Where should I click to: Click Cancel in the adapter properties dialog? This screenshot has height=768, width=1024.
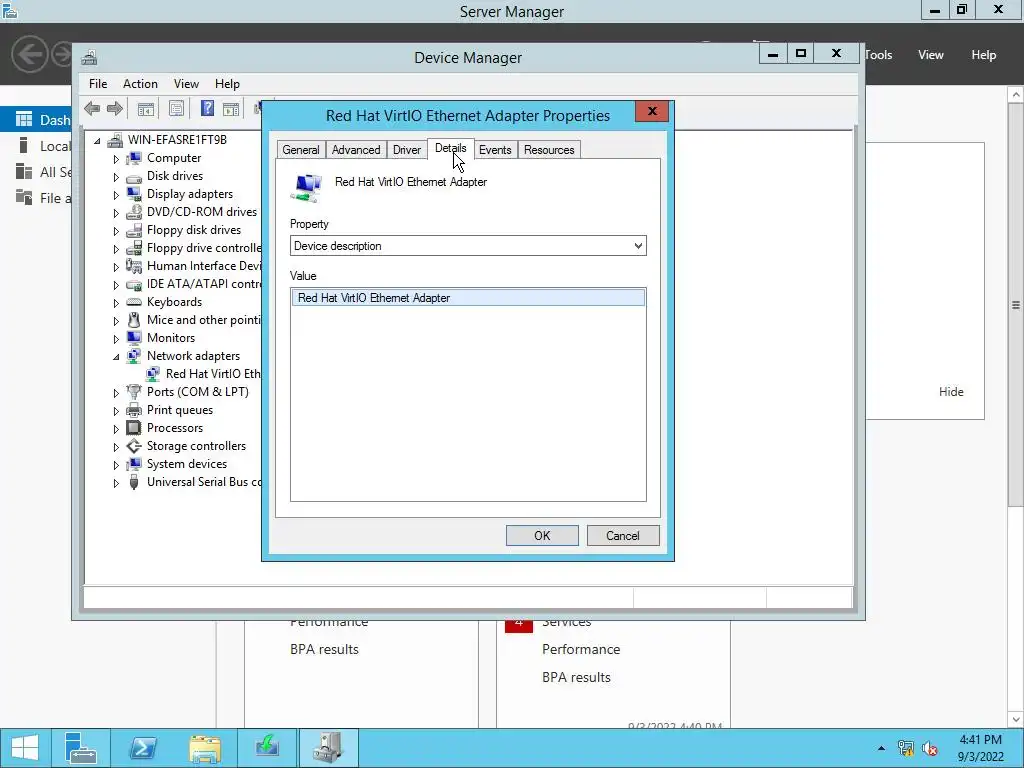tap(623, 536)
